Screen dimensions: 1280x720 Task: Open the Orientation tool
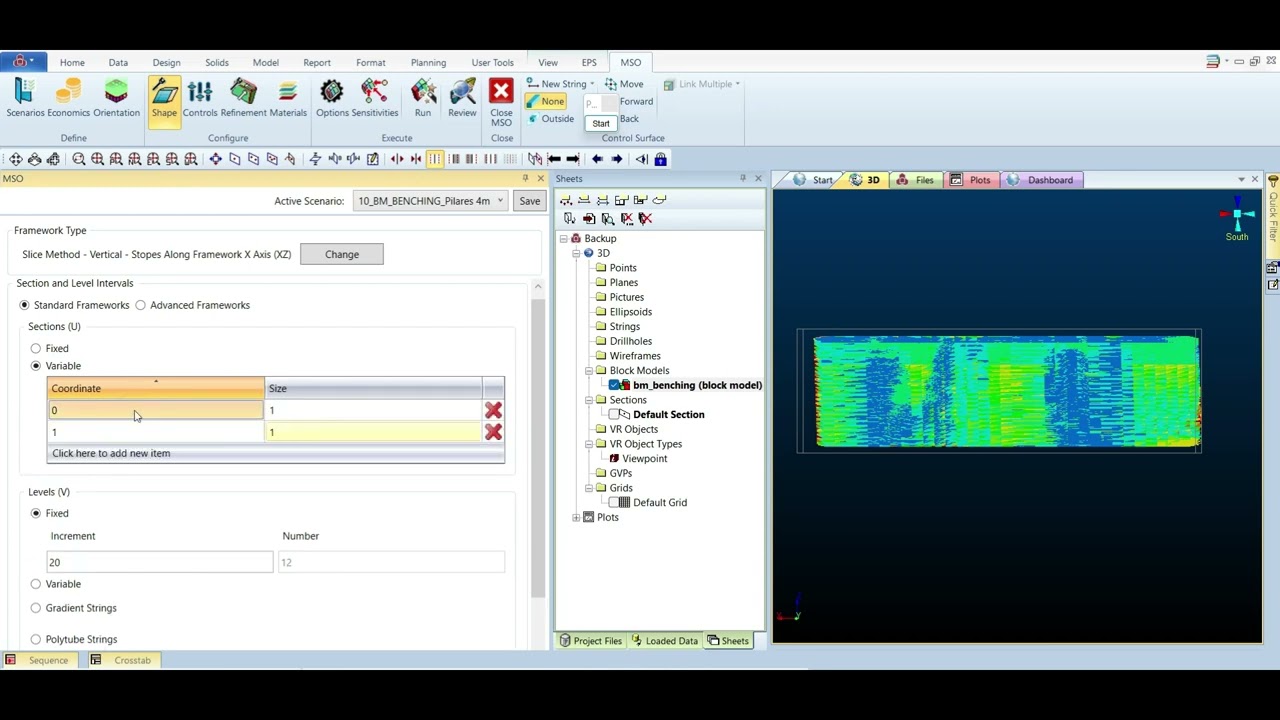(x=116, y=99)
